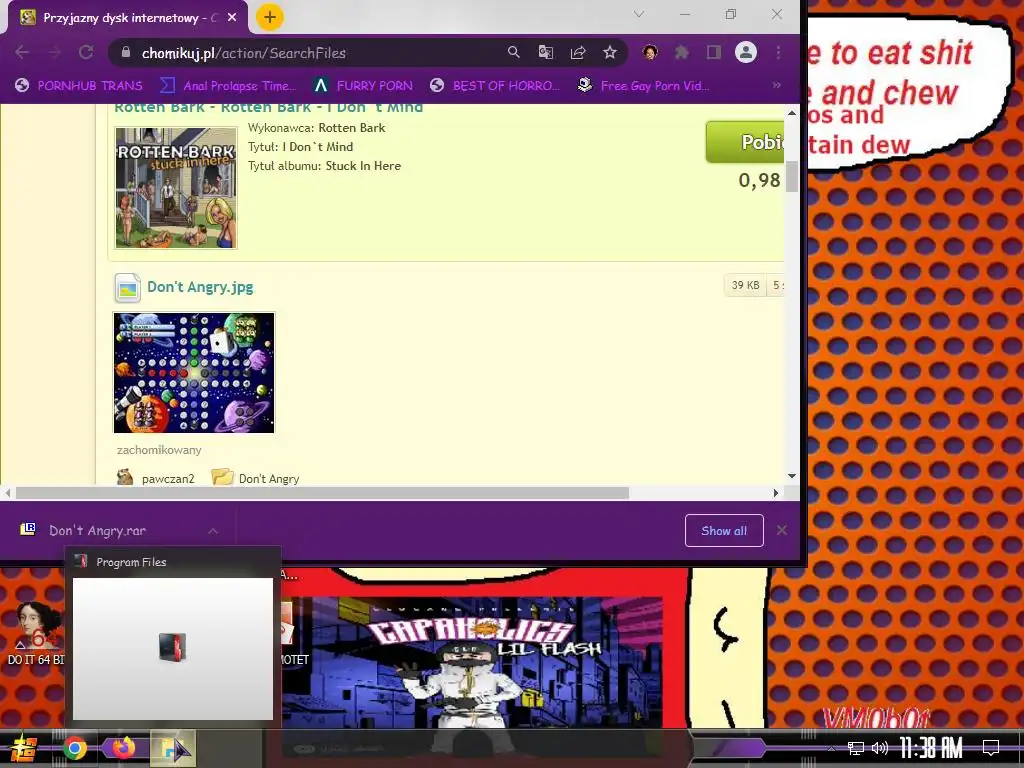This screenshot has height=768, width=1024.
Task: Go back to previous page
Action: (x=22, y=52)
